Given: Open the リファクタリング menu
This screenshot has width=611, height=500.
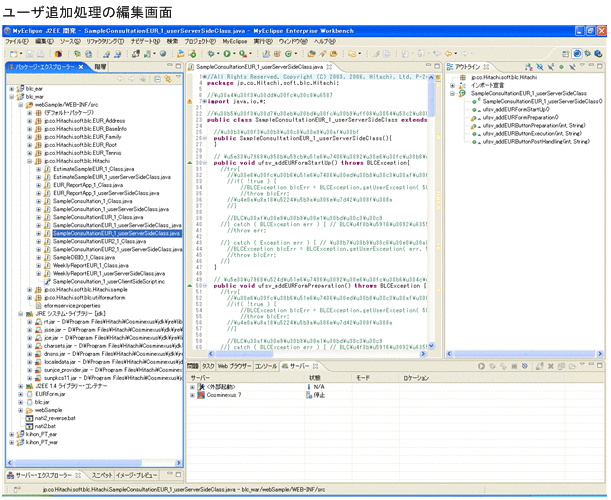Looking at the screenshot, I should (x=104, y=42).
